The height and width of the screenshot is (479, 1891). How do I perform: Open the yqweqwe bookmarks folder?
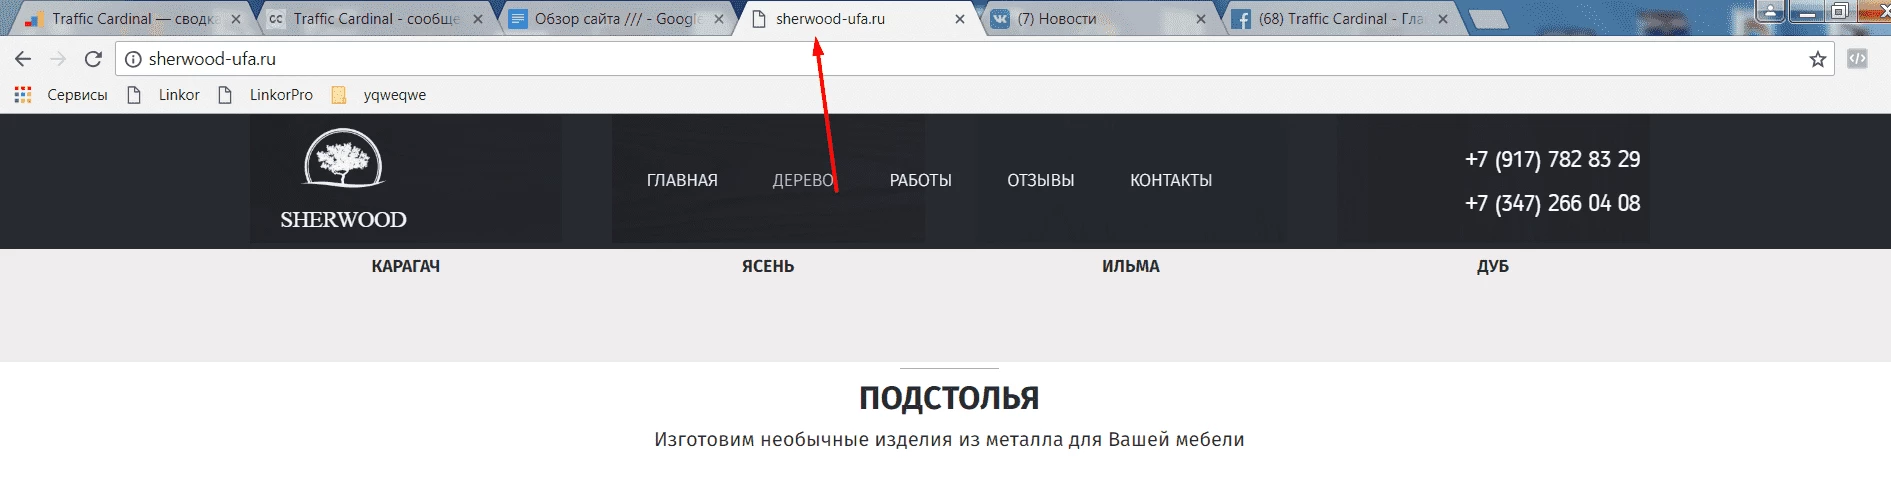[x=379, y=95]
